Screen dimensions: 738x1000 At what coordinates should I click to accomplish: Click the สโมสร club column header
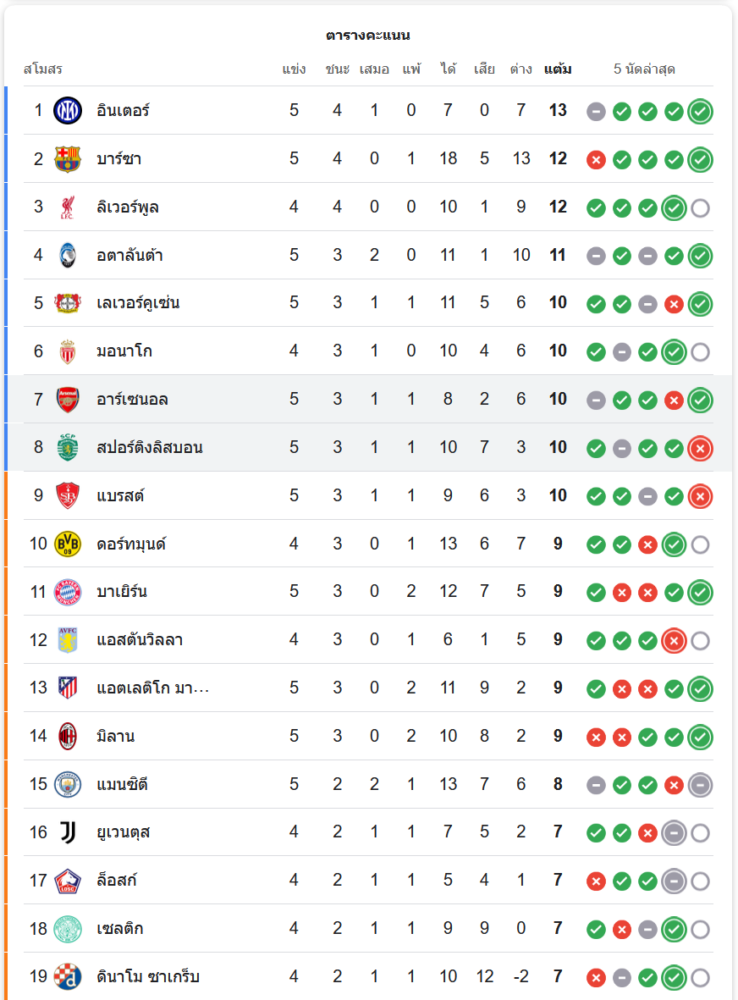pos(43,69)
